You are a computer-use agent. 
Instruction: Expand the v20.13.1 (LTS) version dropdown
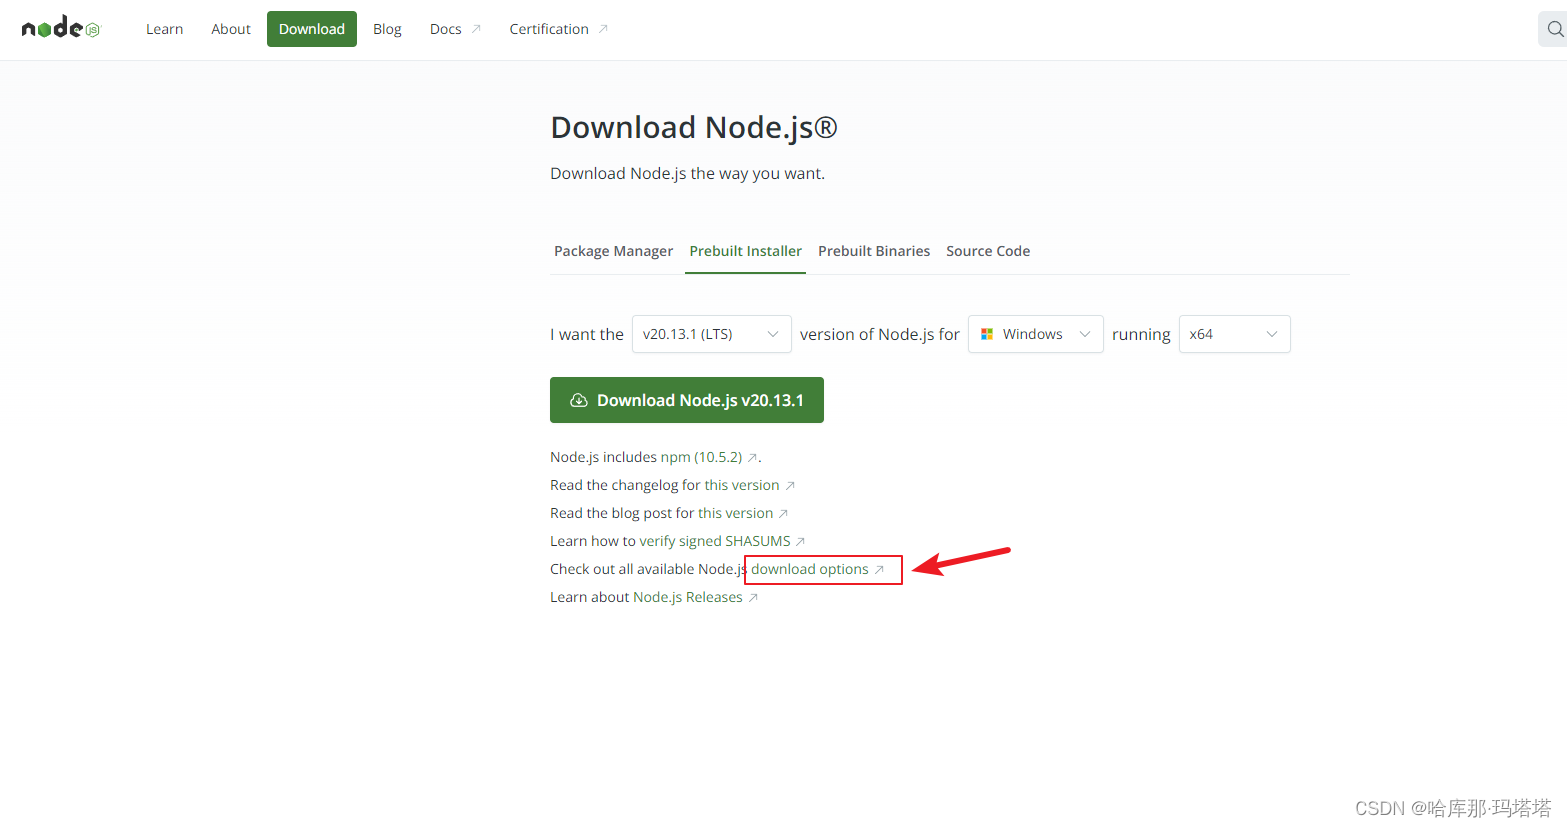pos(712,334)
